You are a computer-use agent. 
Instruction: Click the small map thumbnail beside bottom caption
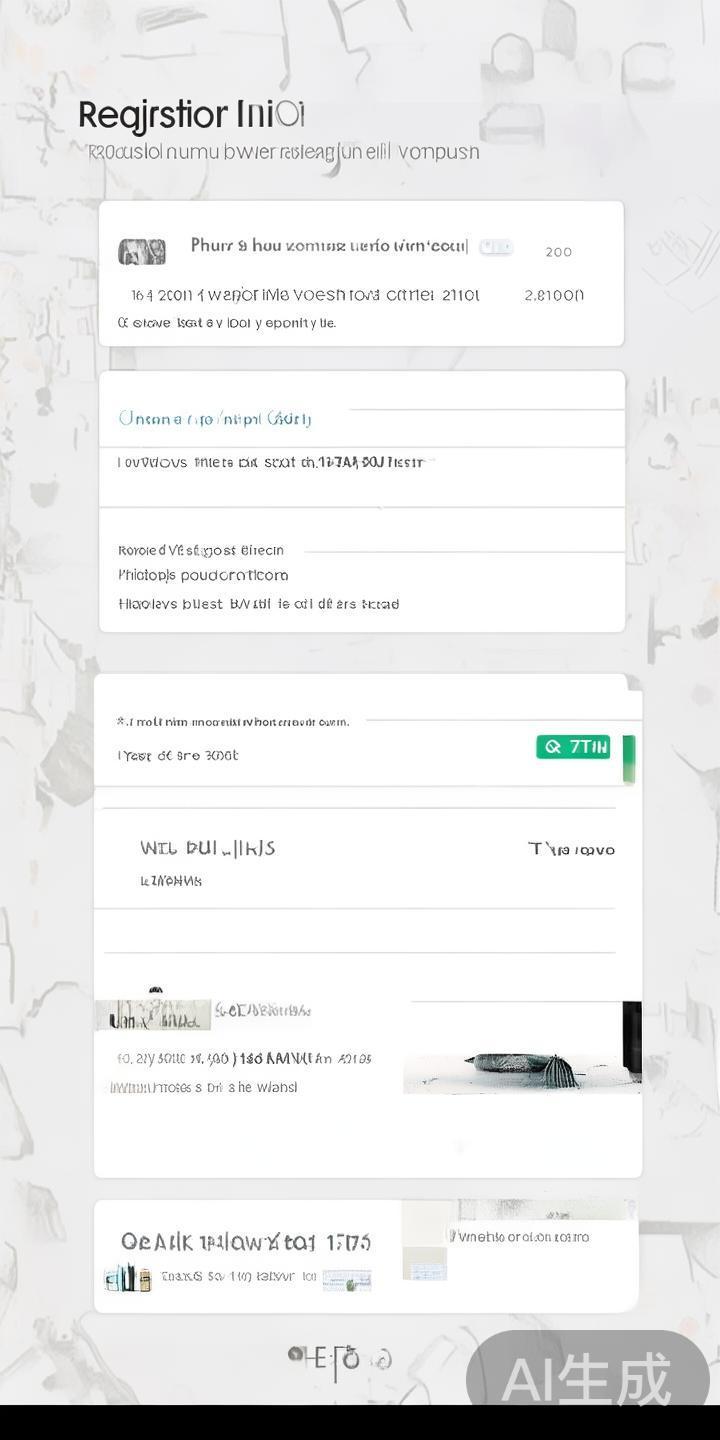(347, 1280)
